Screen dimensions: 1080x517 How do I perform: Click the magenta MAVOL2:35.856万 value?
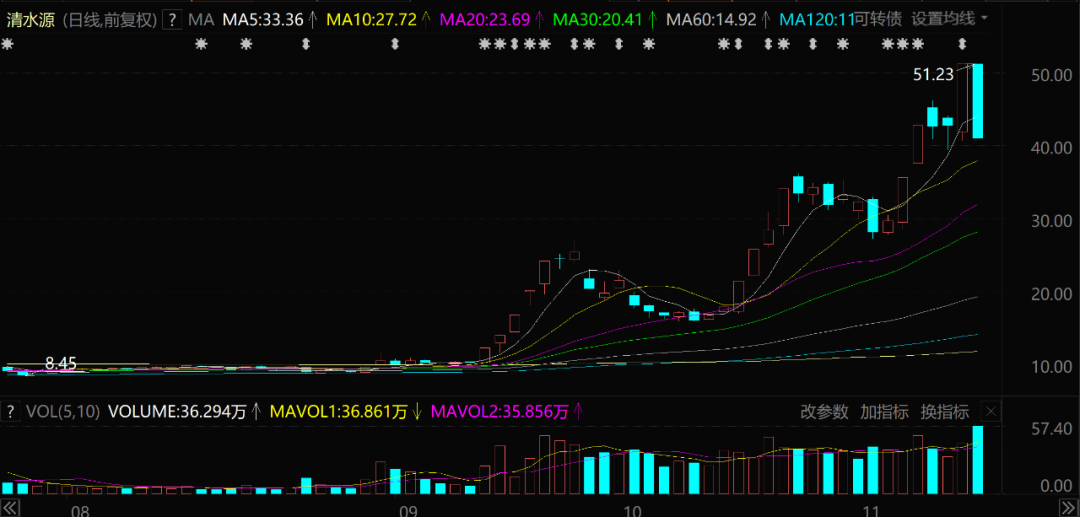click(x=499, y=412)
